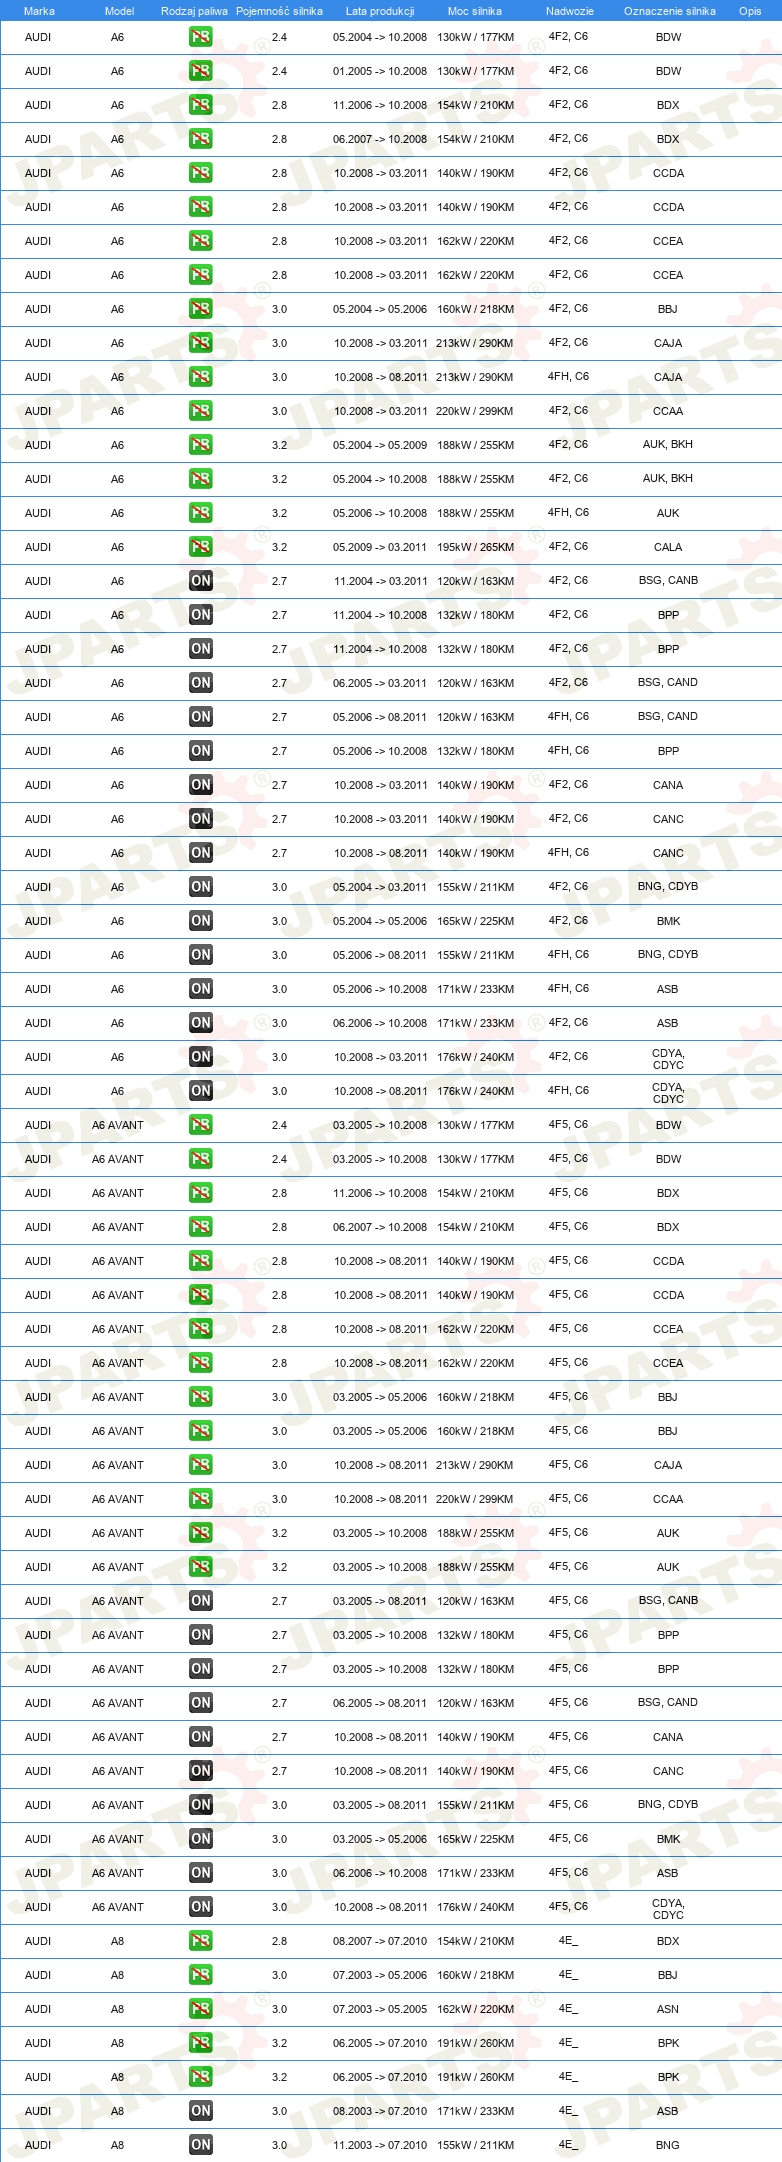Click the ON diesel icon for A6 Avant BMK 165kW
The image size is (782, 2162).
pyautogui.click(x=200, y=1839)
